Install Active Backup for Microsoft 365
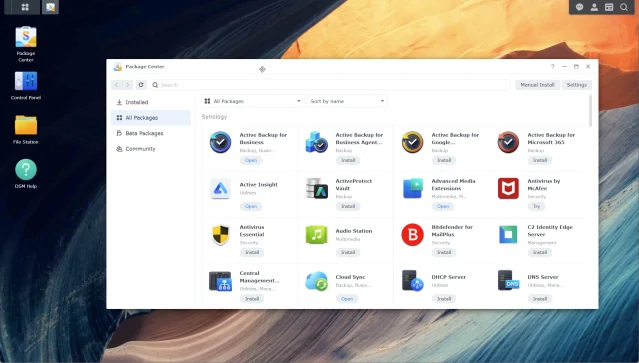 point(540,160)
